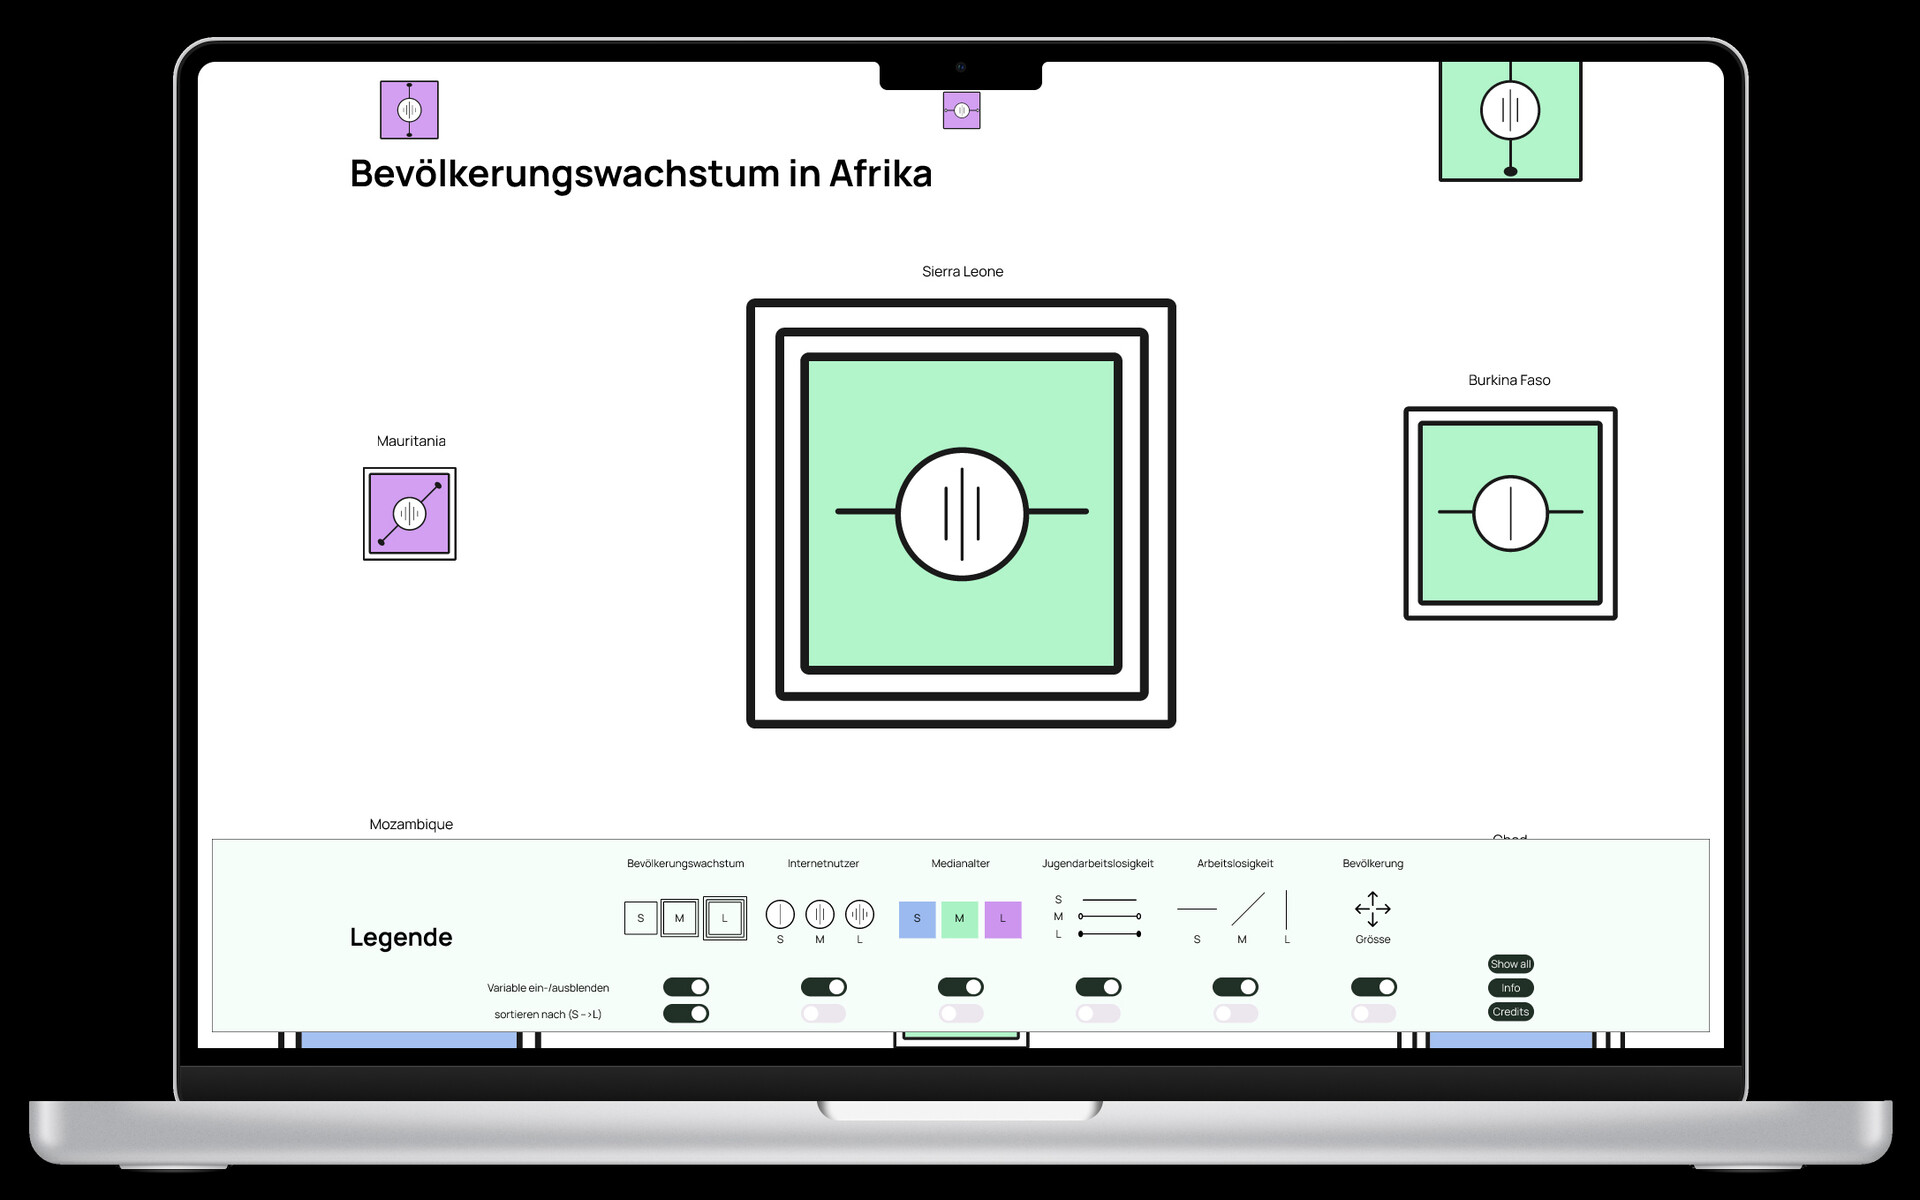The image size is (1920, 1200).
Task: Disable the Arbeitslosigkeit variable switch
Action: pos(1235,987)
